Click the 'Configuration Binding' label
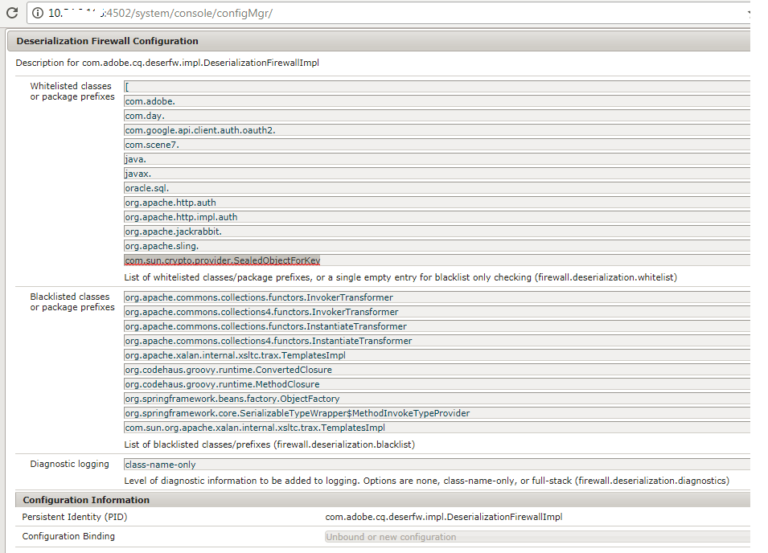This screenshot has width=768, height=553. pos(69,536)
